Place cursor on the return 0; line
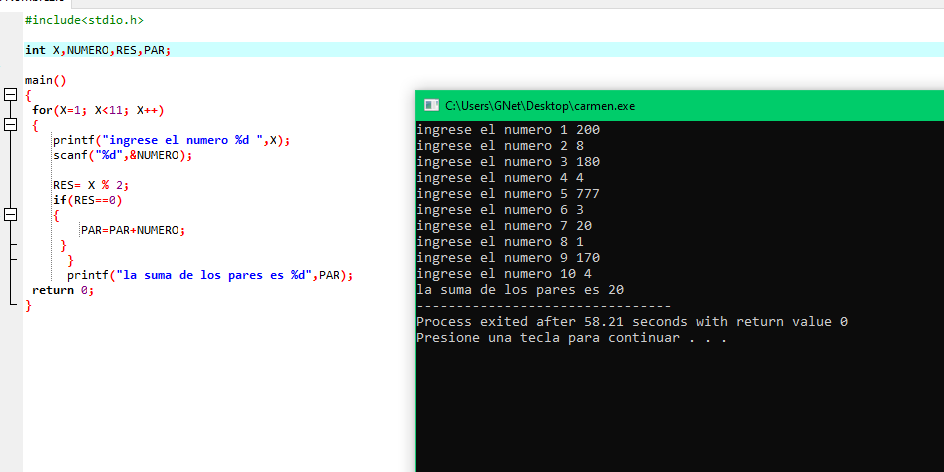The height and width of the screenshot is (472, 944). click(63, 290)
